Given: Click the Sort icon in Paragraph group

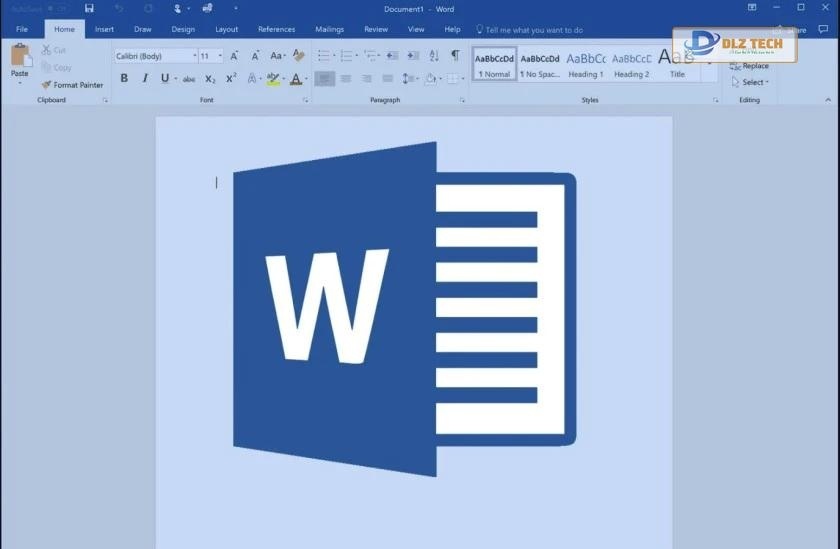Looking at the screenshot, I should [434, 56].
